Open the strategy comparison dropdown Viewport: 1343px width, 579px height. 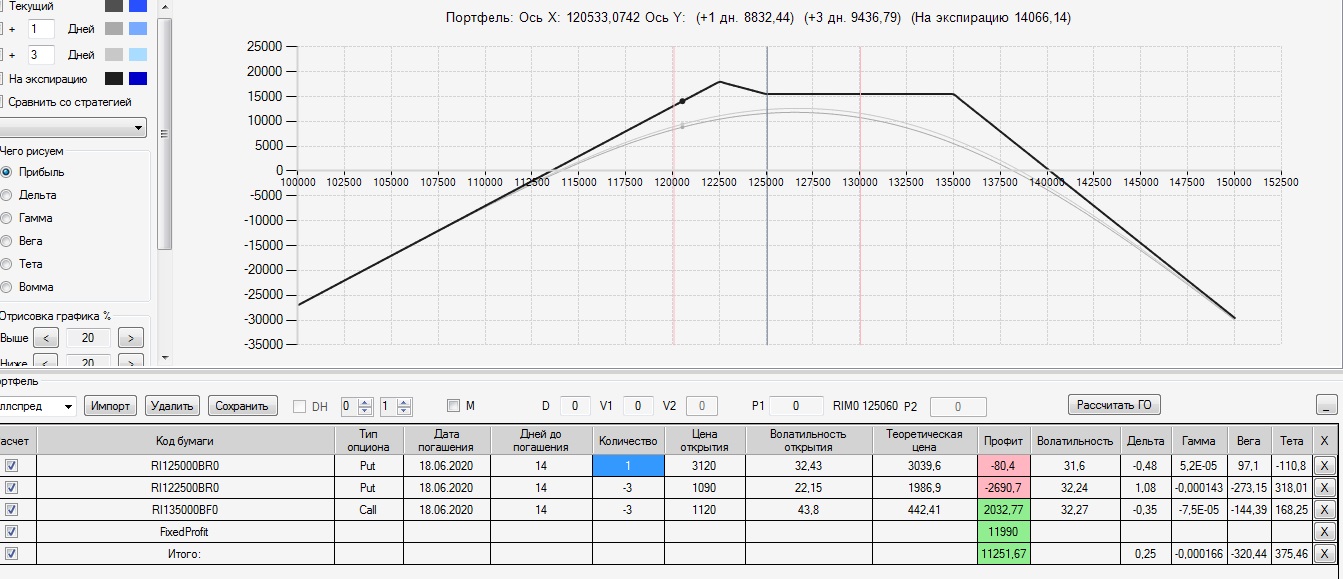pos(73,128)
